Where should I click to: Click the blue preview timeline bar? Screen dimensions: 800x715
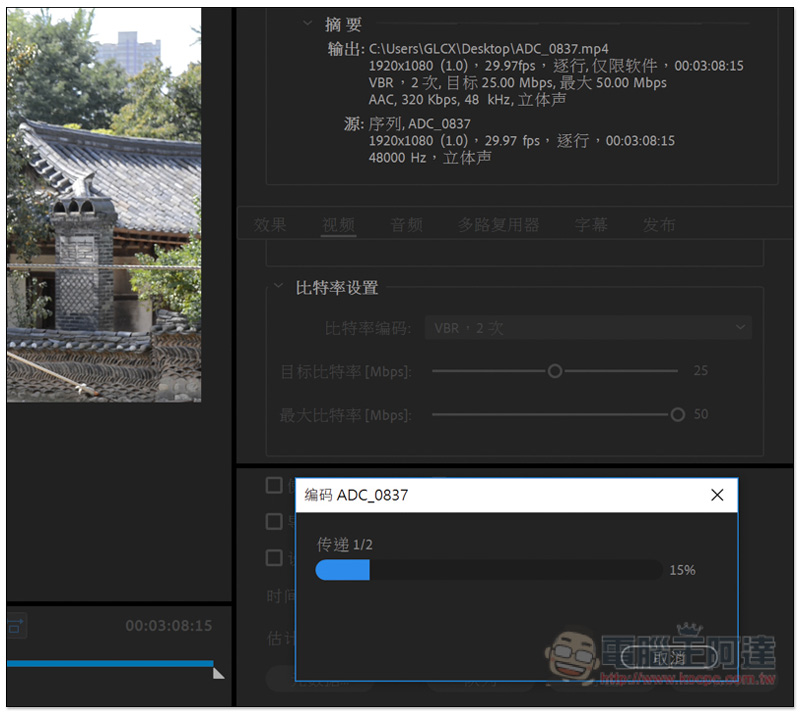110,663
